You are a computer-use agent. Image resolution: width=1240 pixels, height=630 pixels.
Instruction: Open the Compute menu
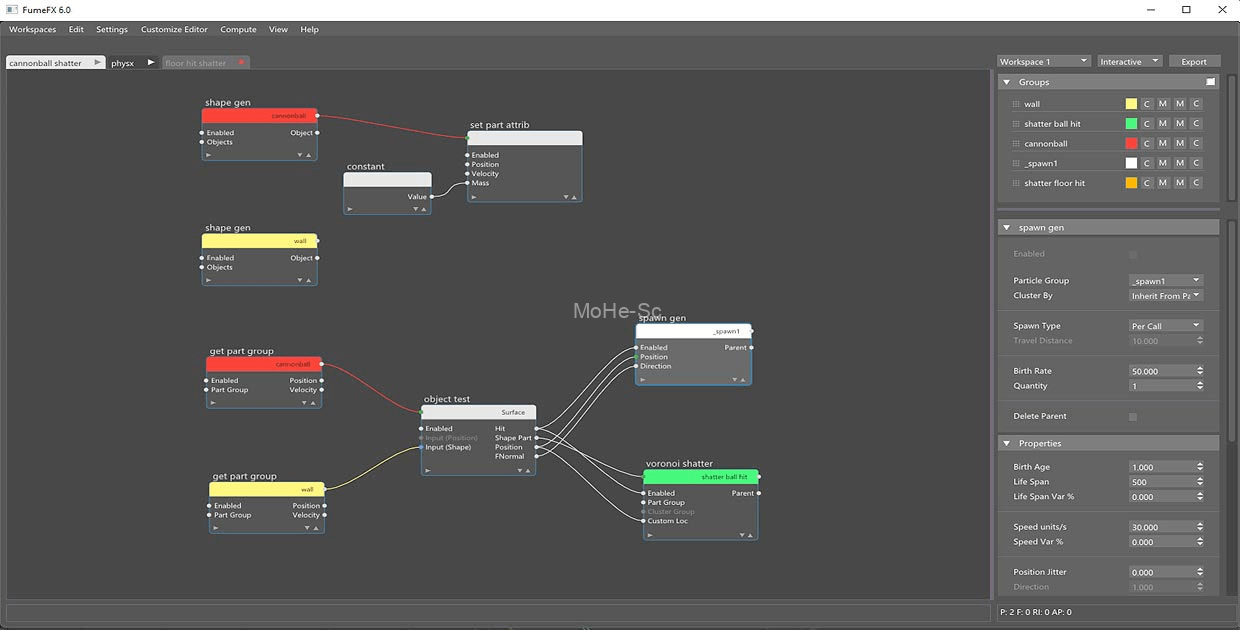(238, 30)
